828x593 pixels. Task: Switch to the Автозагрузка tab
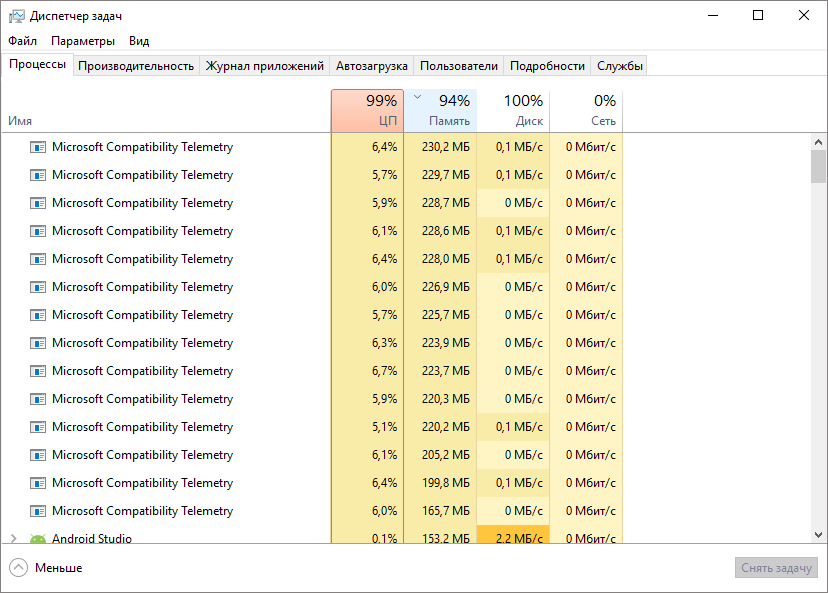pyautogui.click(x=372, y=66)
